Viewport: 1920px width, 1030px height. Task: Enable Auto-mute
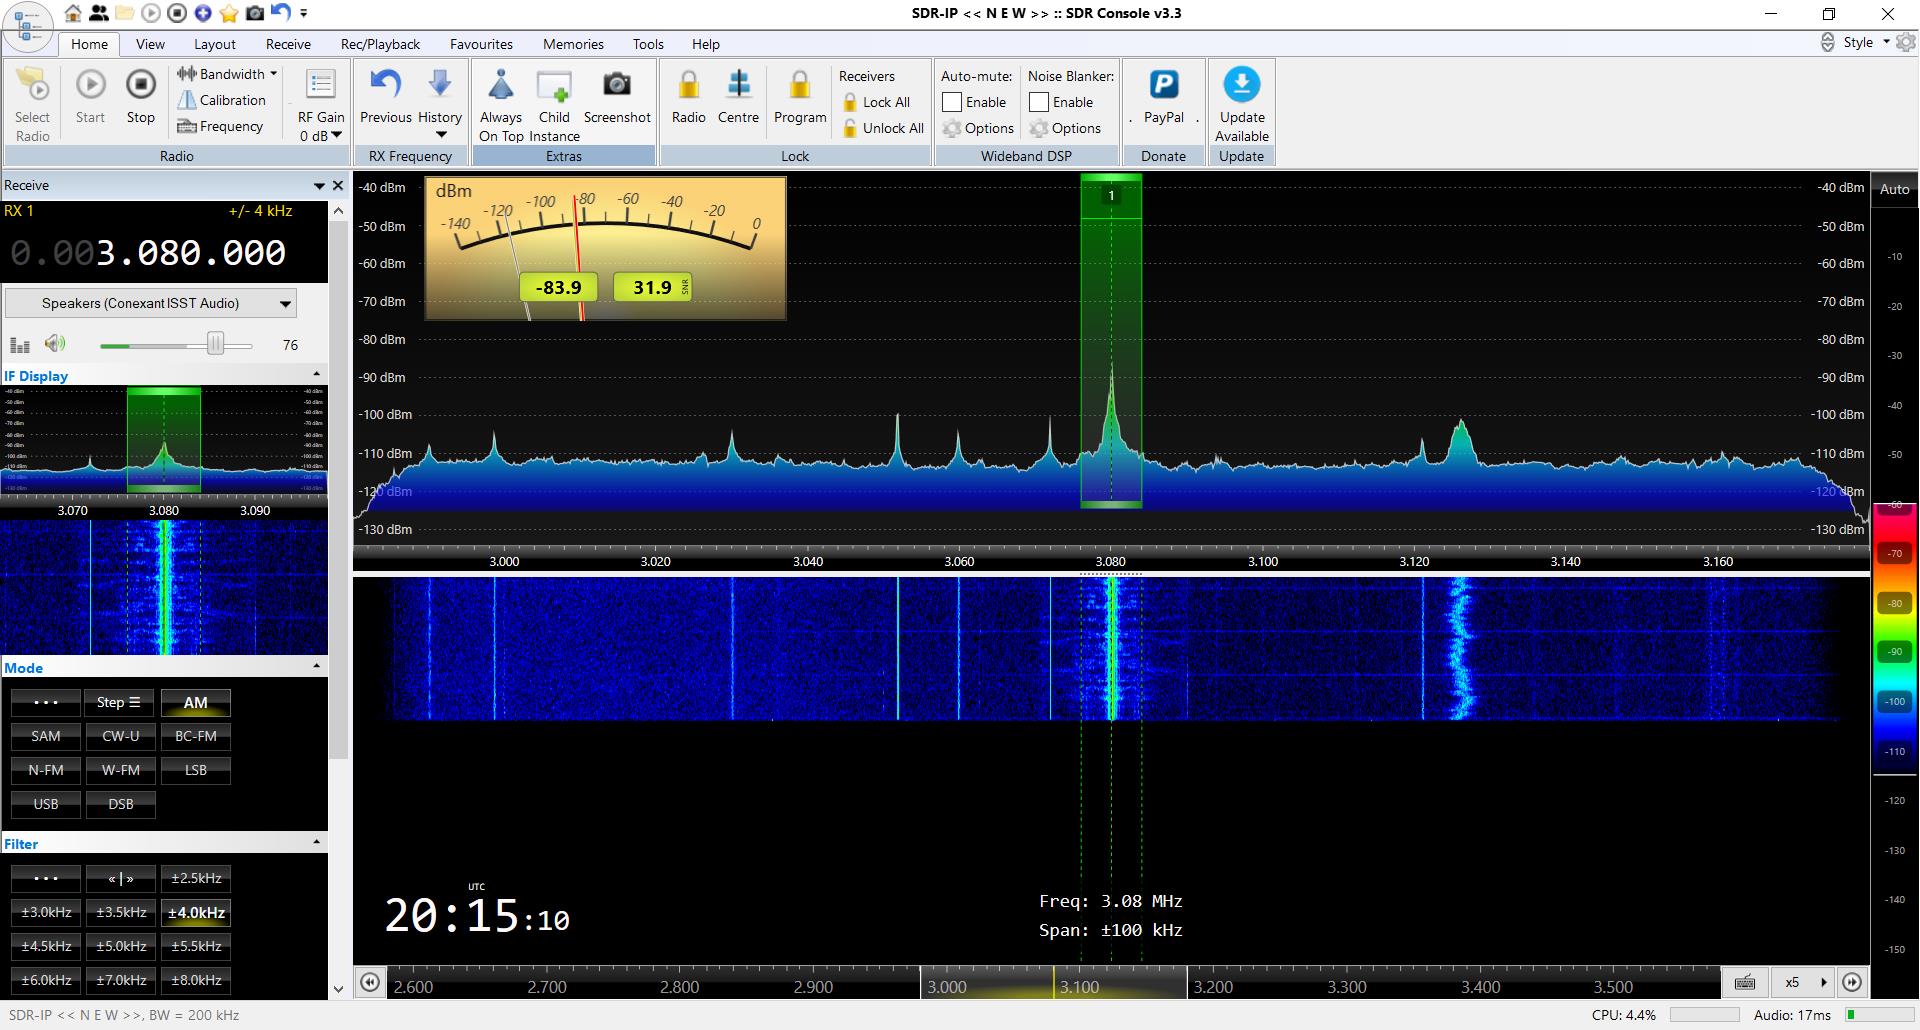[953, 101]
